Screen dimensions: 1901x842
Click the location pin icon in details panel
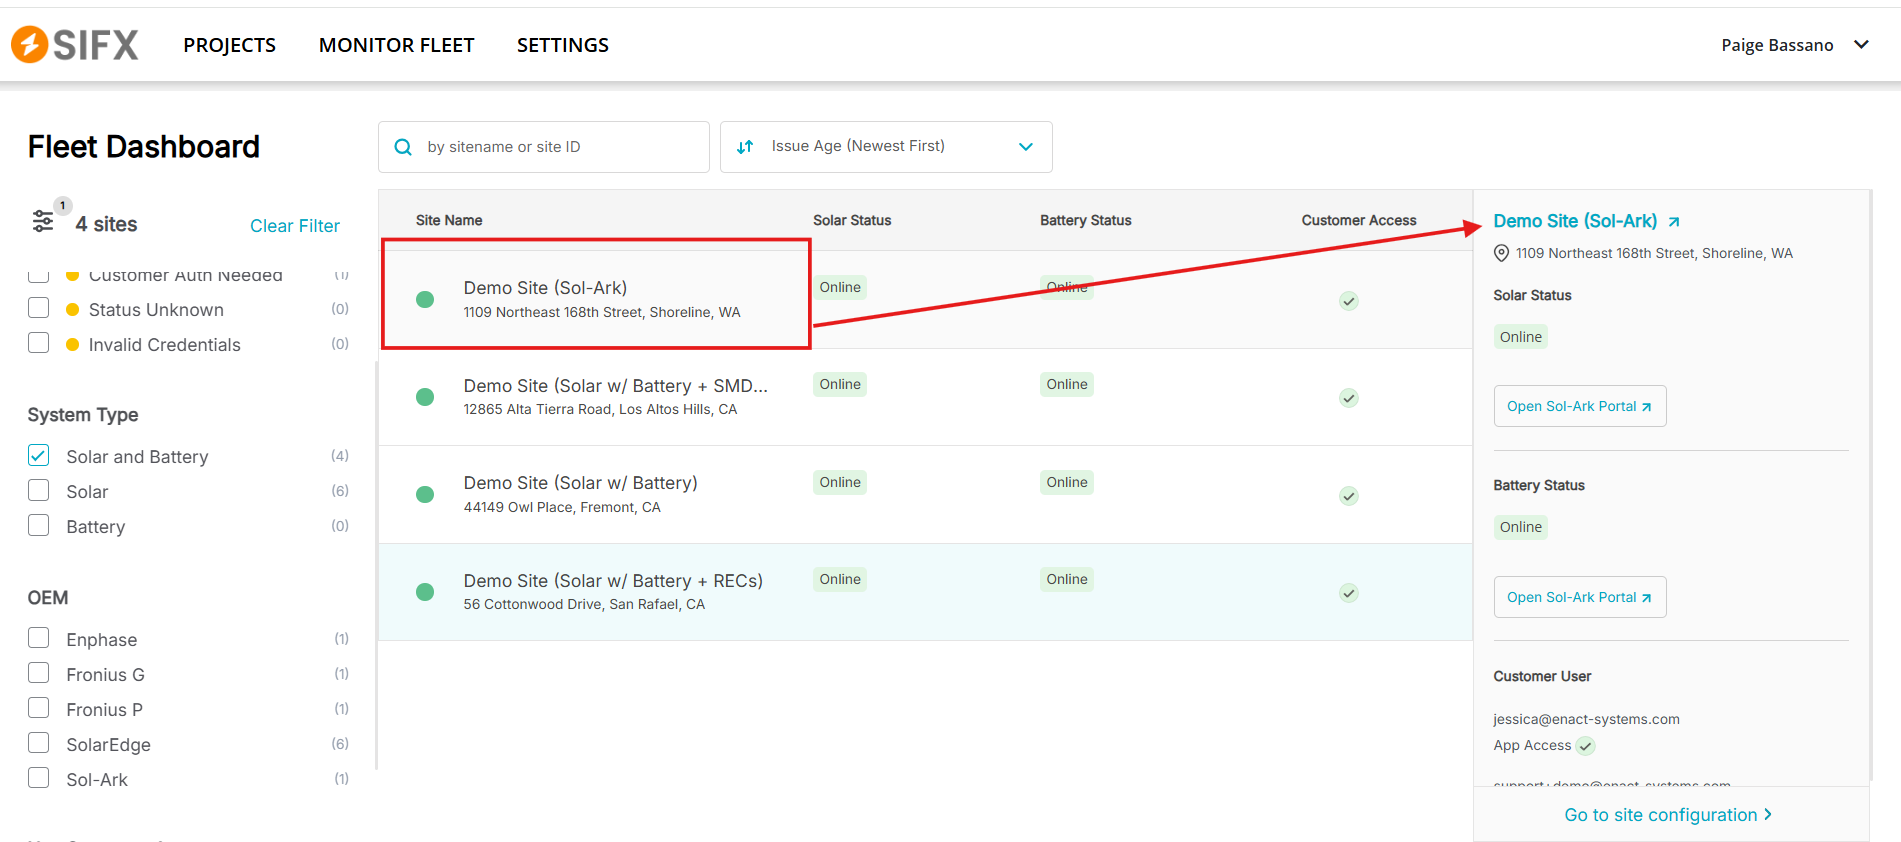pos(1501,254)
